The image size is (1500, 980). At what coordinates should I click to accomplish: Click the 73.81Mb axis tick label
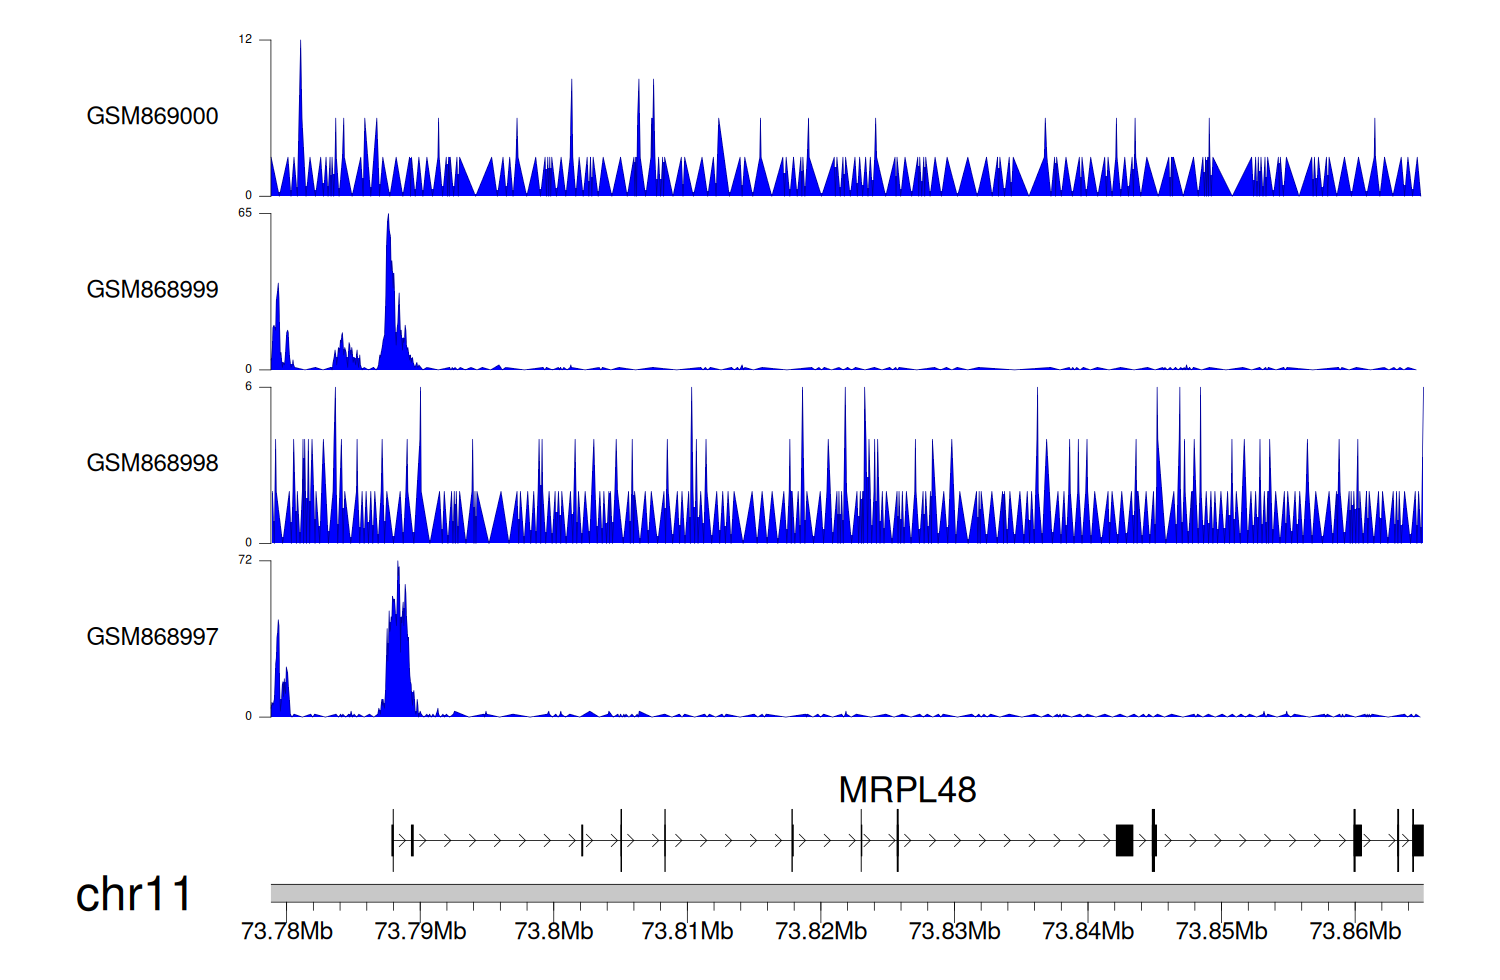click(x=687, y=931)
